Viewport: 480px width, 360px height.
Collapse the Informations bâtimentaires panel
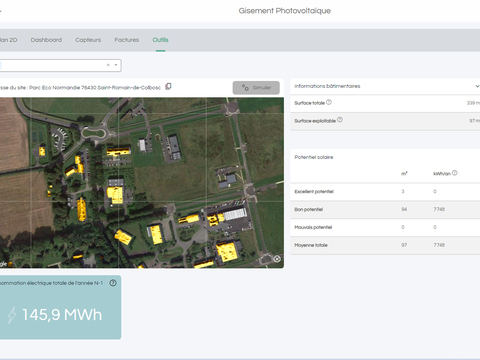[x=477, y=86]
